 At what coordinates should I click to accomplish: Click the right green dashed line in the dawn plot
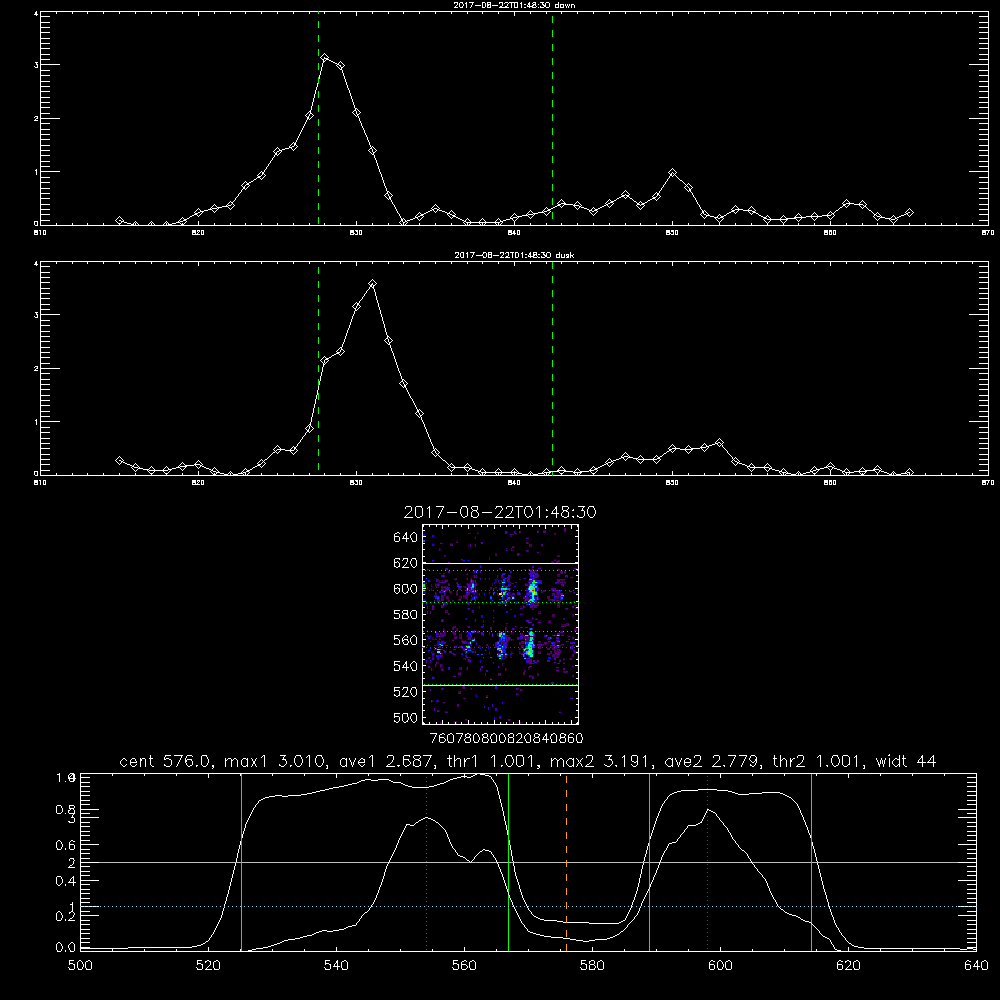click(x=552, y=119)
